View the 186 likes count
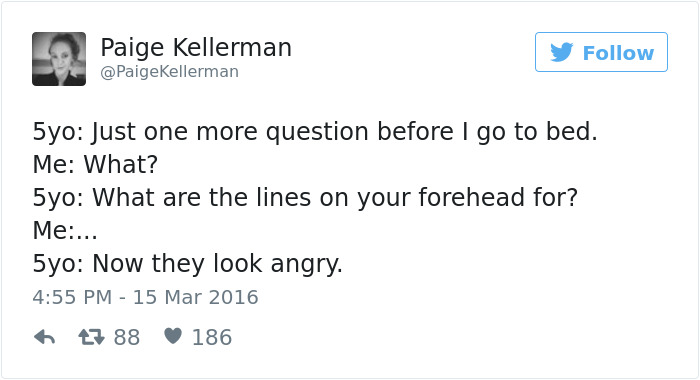This screenshot has height=380, width=700. pyautogui.click(x=212, y=338)
